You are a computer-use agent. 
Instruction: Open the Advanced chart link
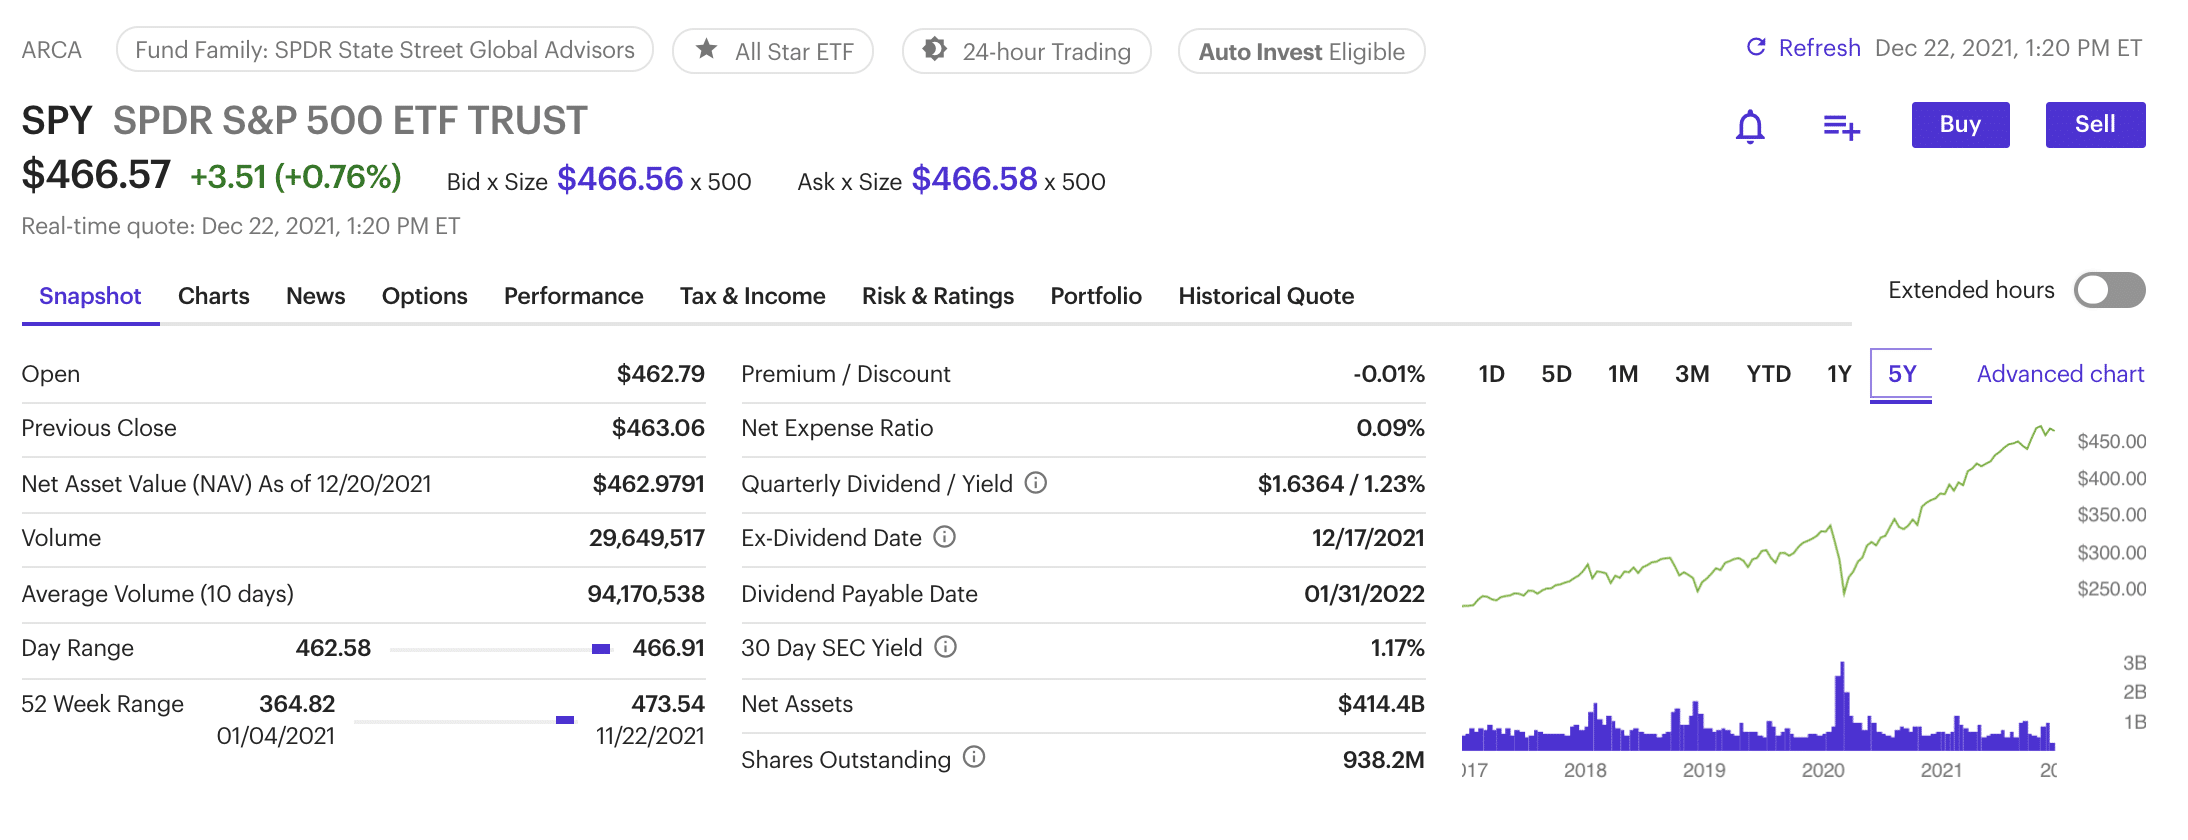click(x=2060, y=374)
